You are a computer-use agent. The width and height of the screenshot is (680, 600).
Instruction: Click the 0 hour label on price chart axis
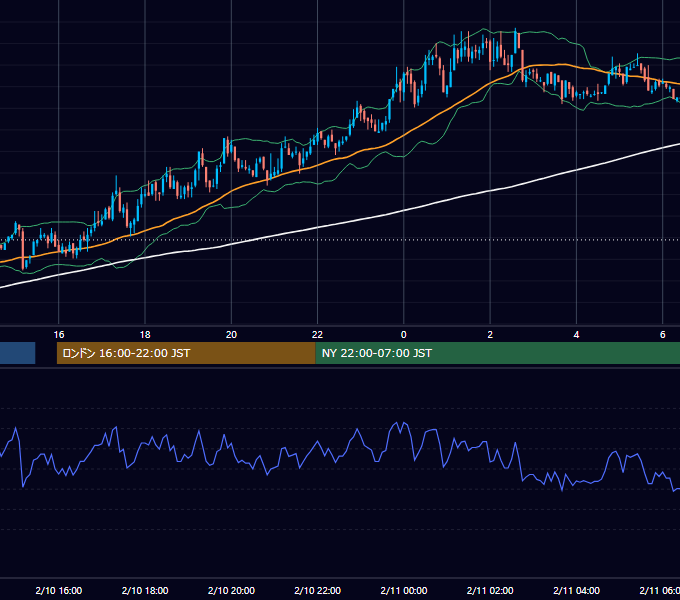click(404, 335)
